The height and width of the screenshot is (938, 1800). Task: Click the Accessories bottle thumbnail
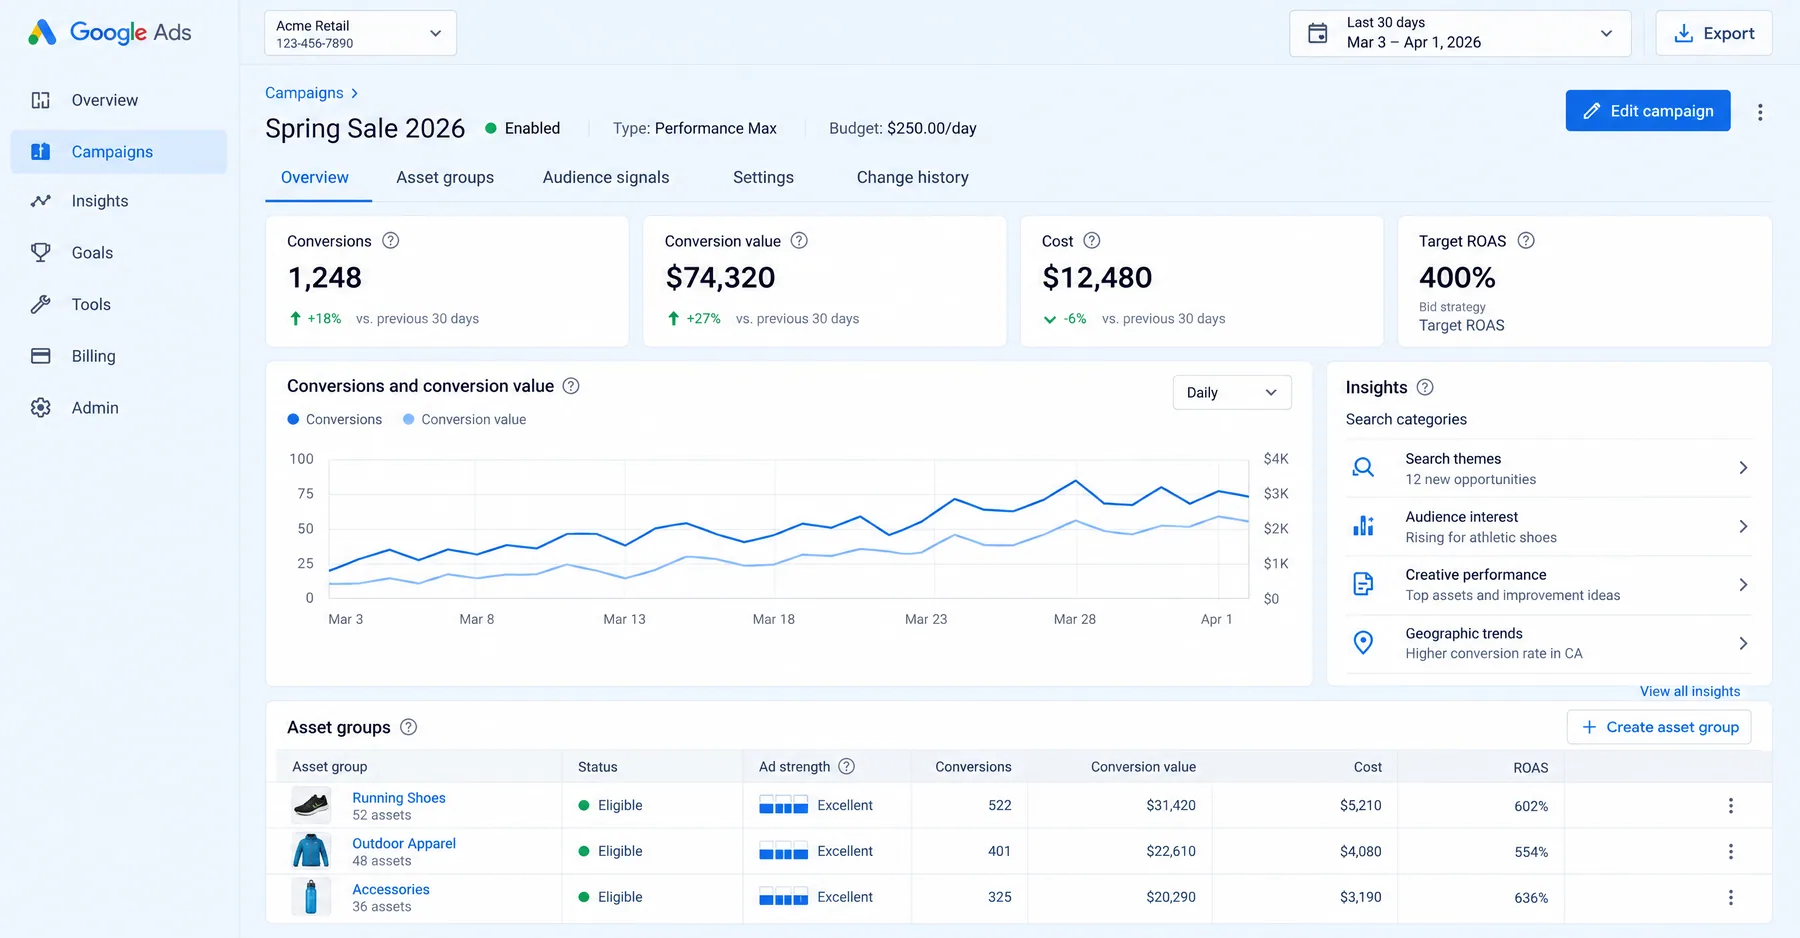click(x=311, y=898)
